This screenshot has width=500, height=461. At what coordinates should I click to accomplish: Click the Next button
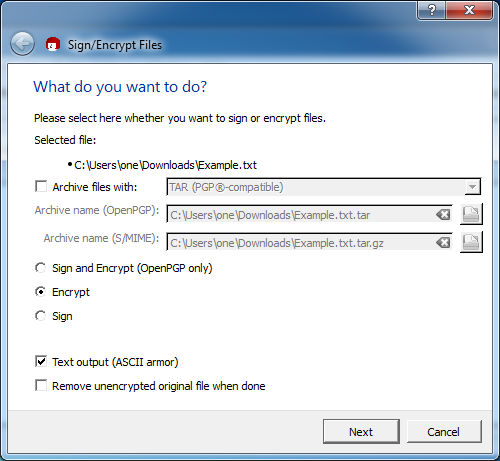(361, 432)
